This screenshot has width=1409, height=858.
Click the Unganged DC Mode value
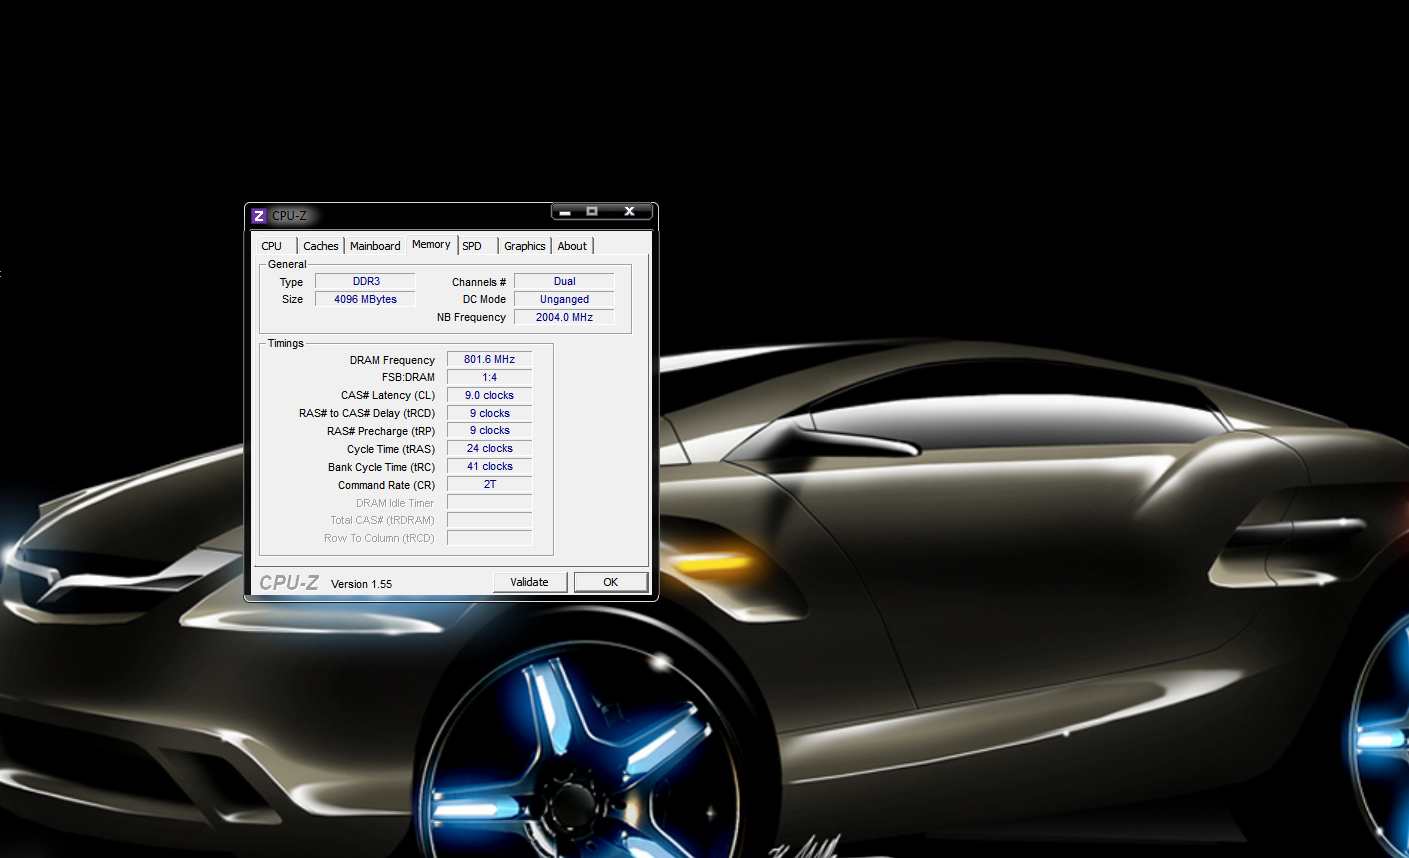pos(564,300)
